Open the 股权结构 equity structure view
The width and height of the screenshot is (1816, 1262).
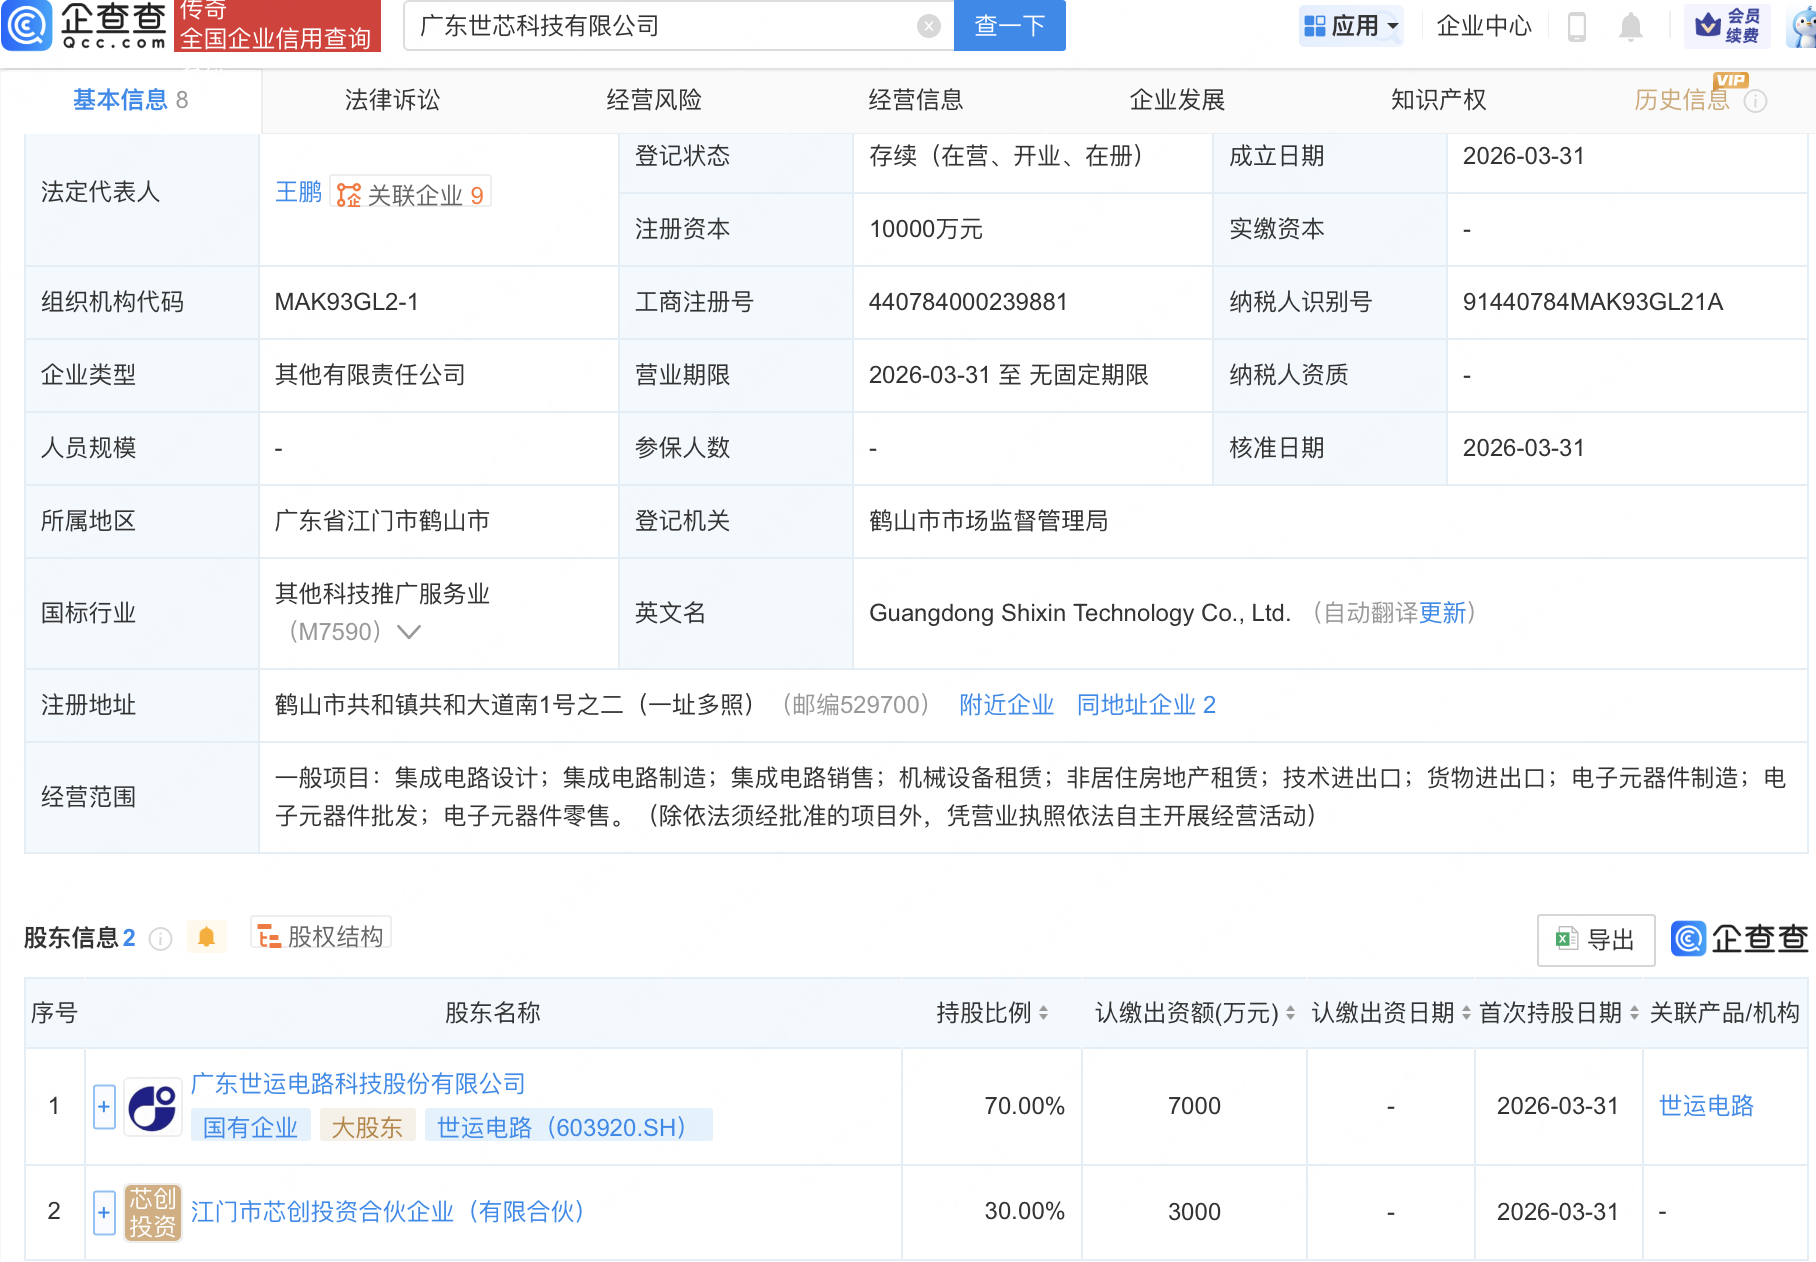[320, 938]
